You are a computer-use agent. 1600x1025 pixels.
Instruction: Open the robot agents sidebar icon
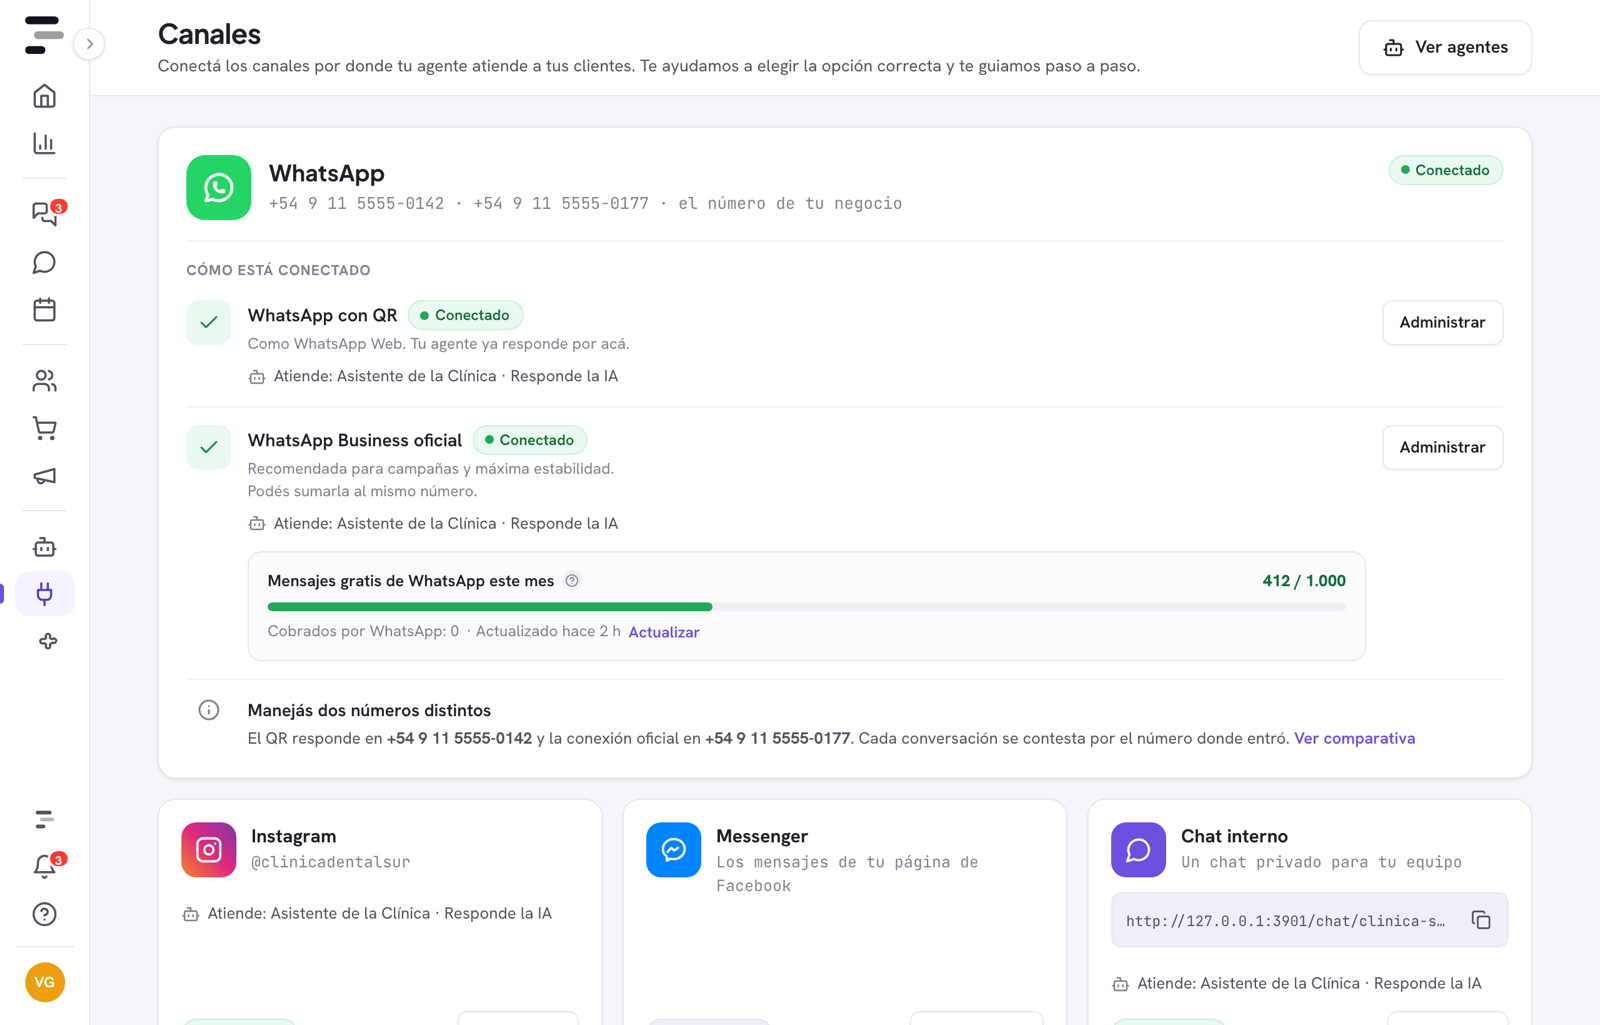pos(44,547)
